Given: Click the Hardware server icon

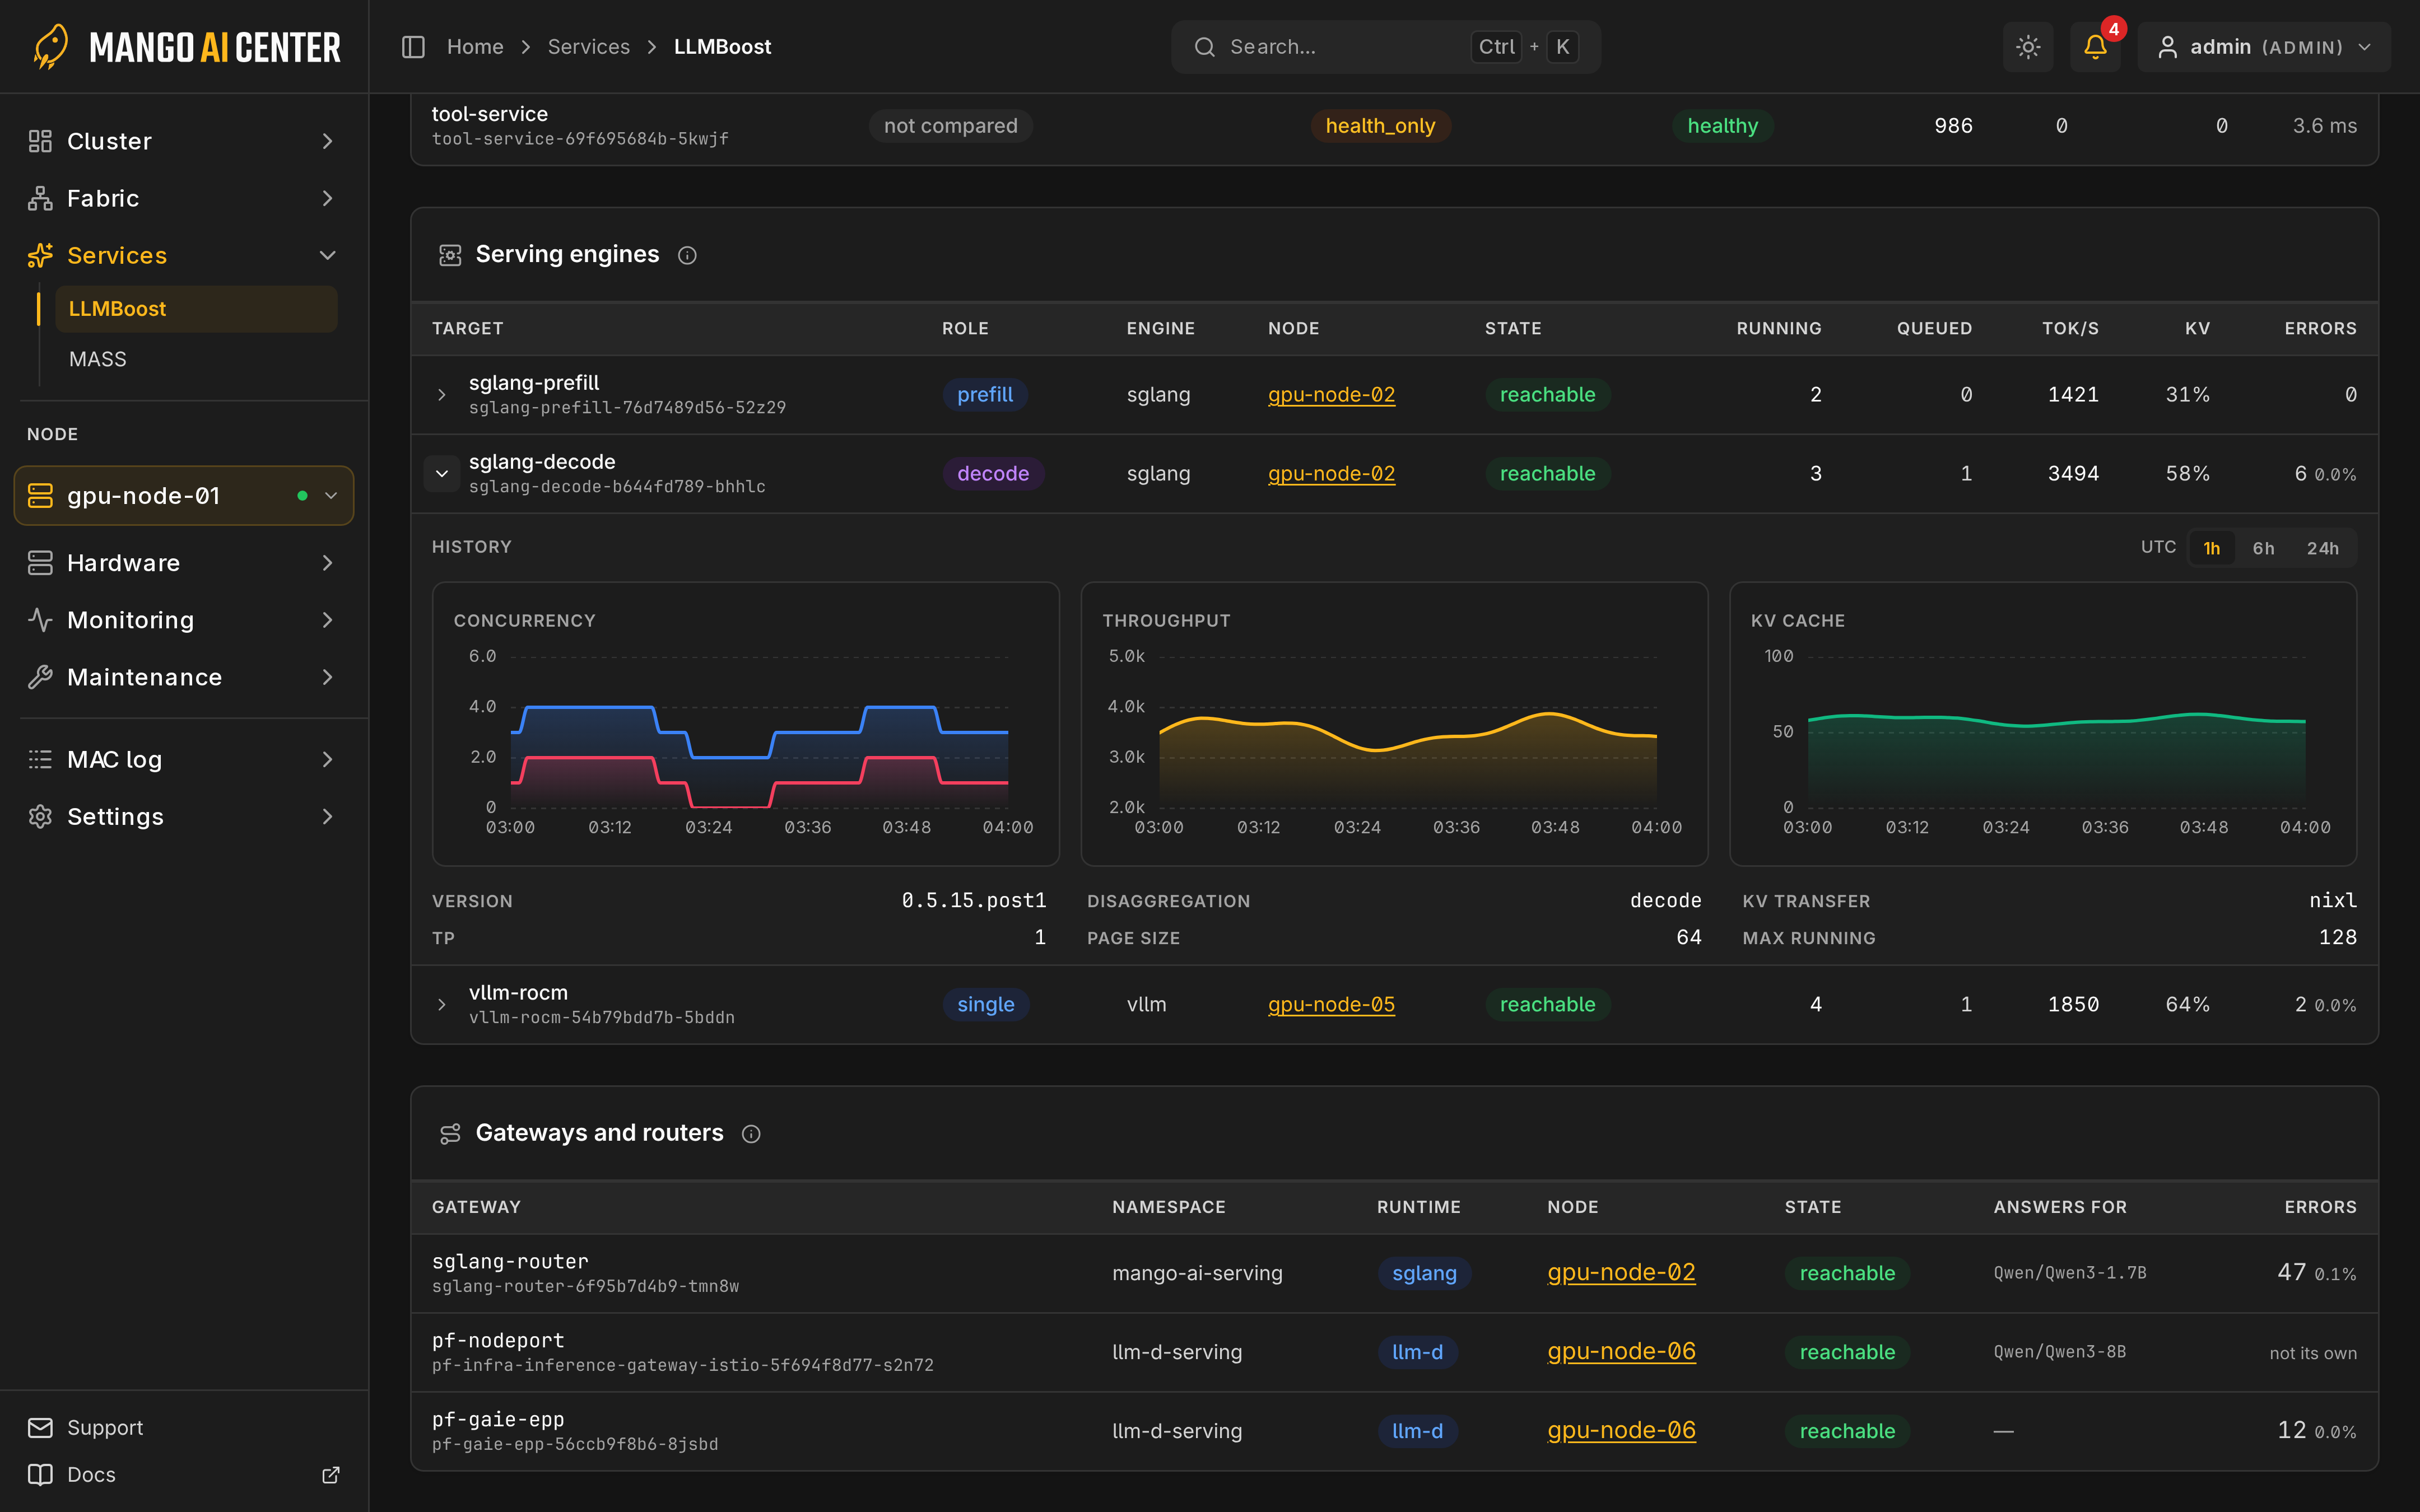Looking at the screenshot, I should click(x=40, y=563).
